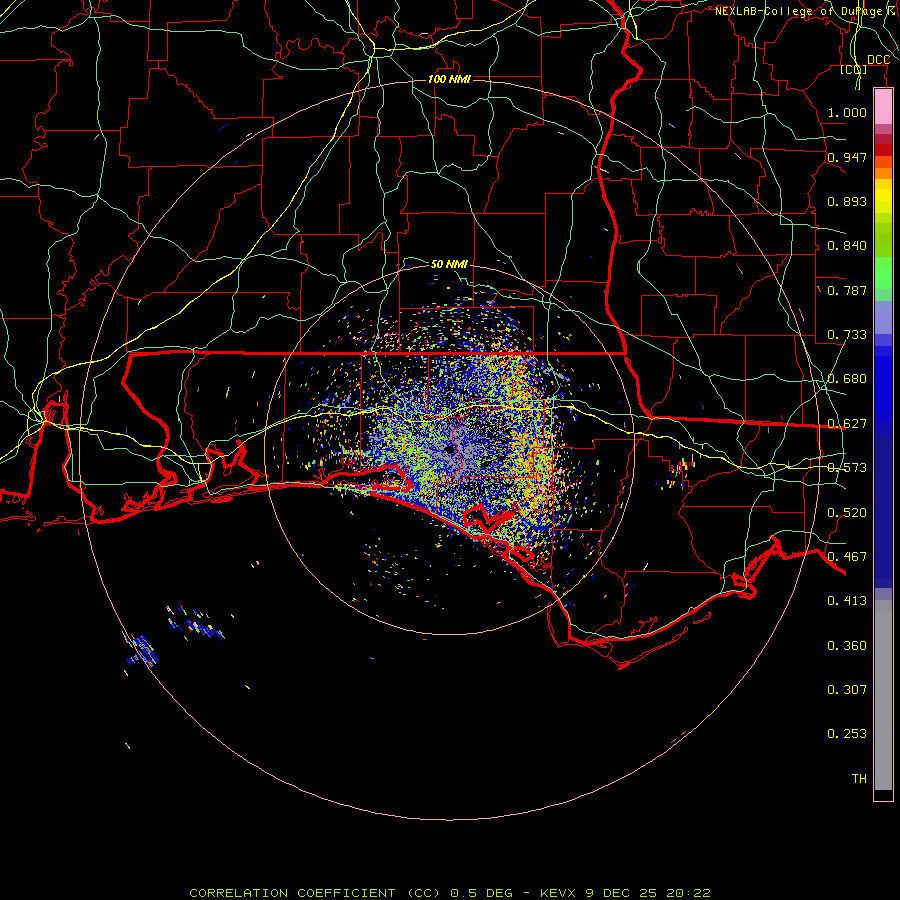Click the 0.840 scale value

[x=847, y=246]
